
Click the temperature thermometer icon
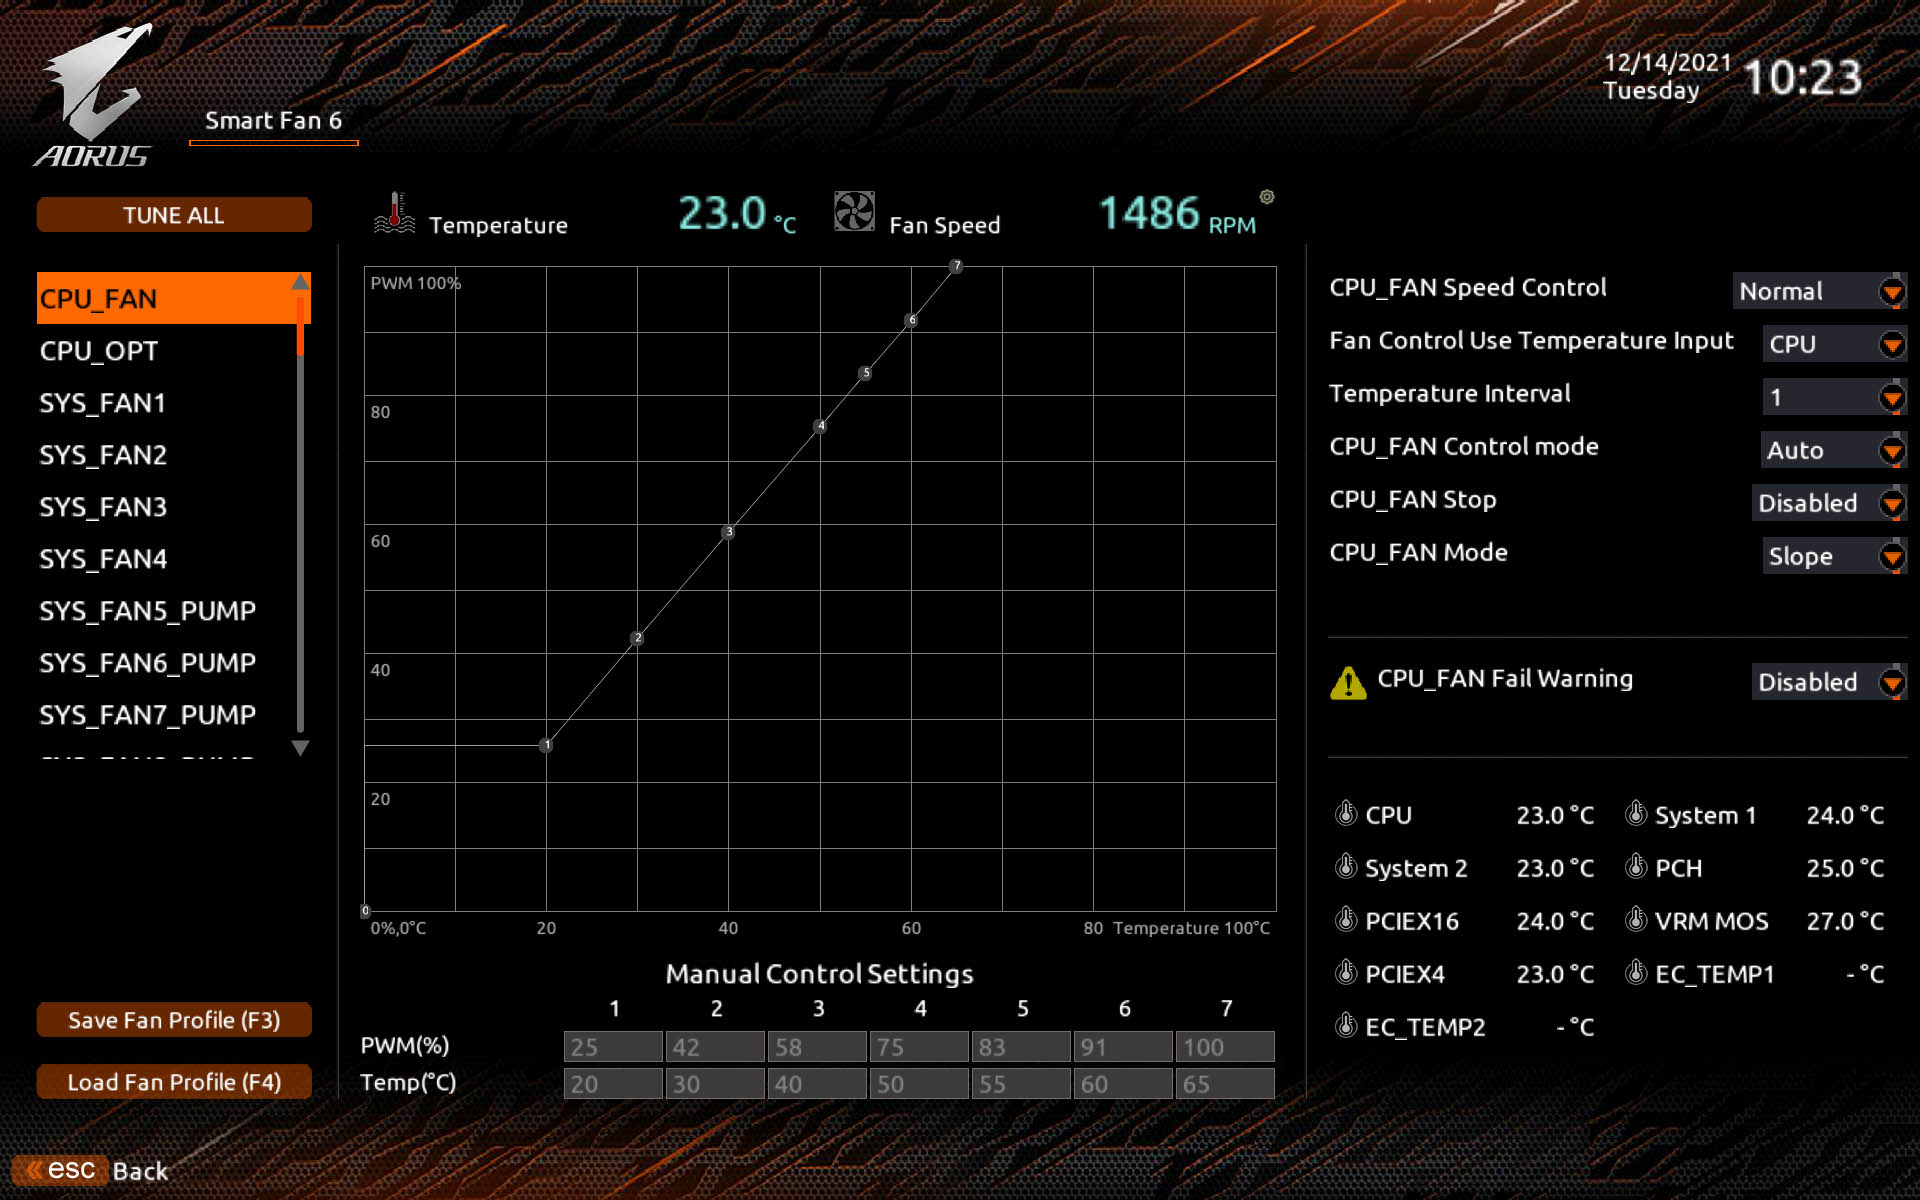[391, 212]
